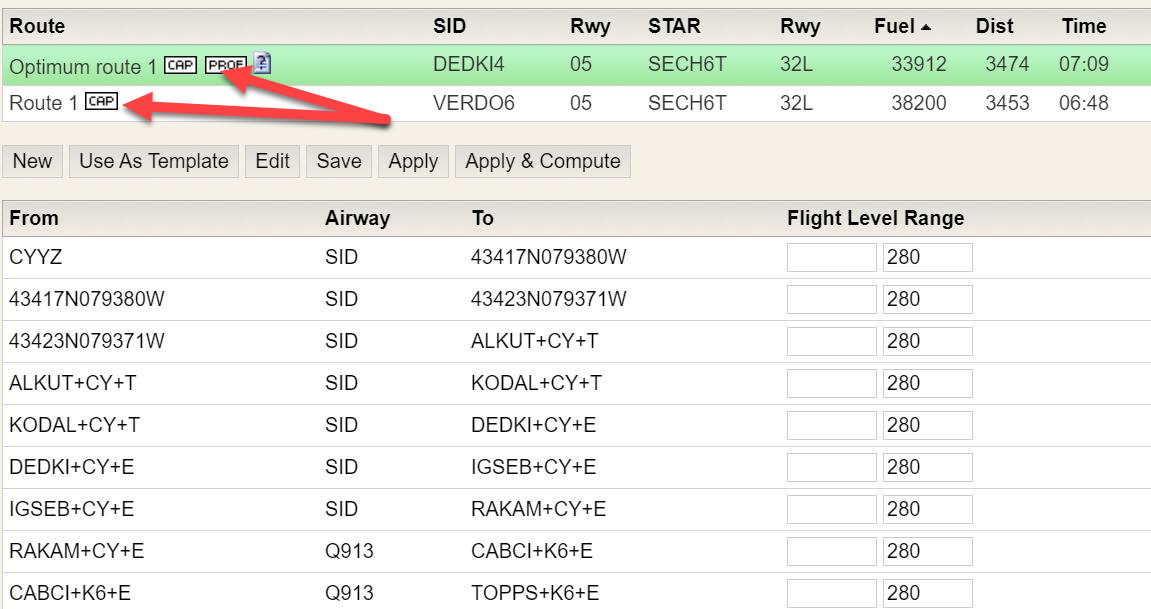The image size is (1151, 609).
Task: Click the Apply & Compute button
Action: click(x=543, y=161)
